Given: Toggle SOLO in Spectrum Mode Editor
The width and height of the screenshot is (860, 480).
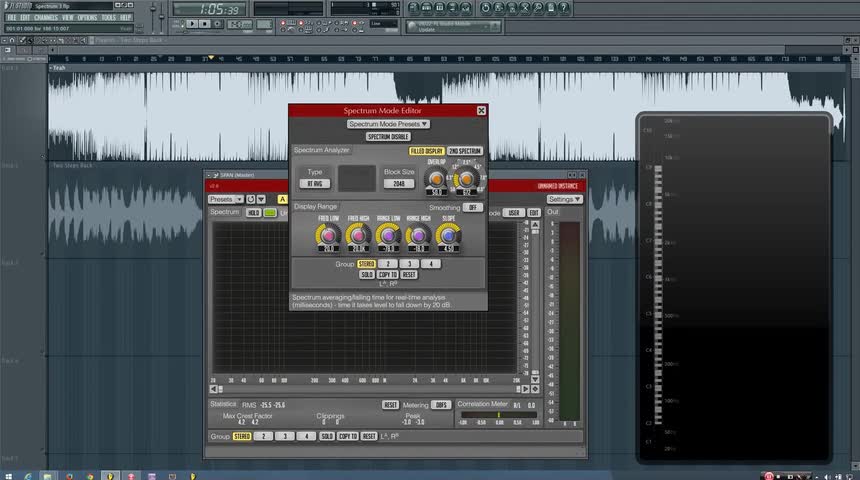Looking at the screenshot, I should [x=367, y=274].
